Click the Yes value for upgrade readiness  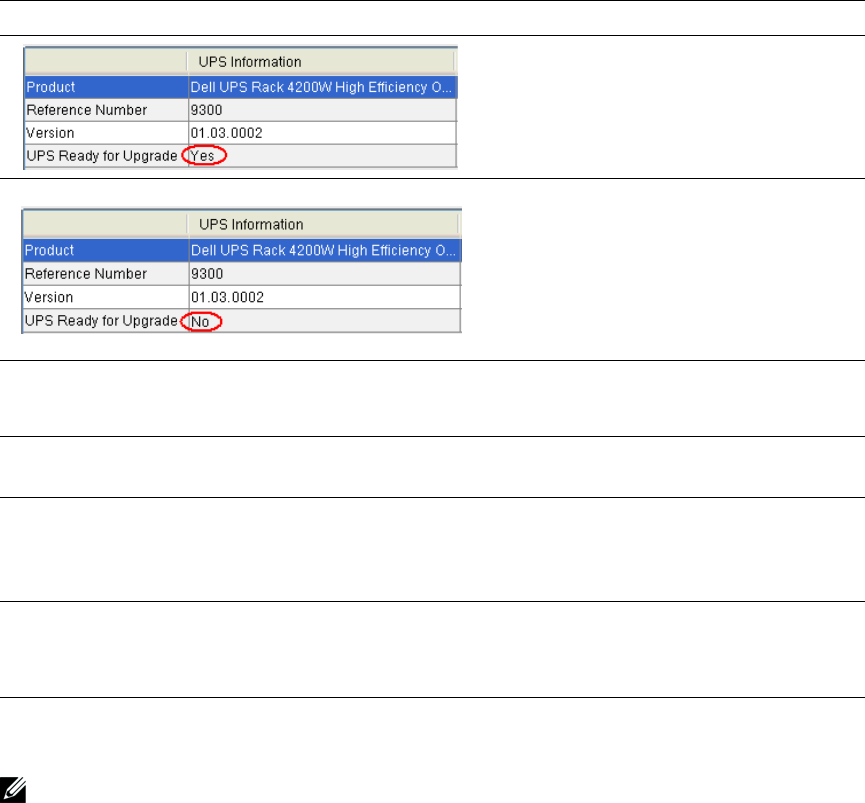click(x=202, y=156)
